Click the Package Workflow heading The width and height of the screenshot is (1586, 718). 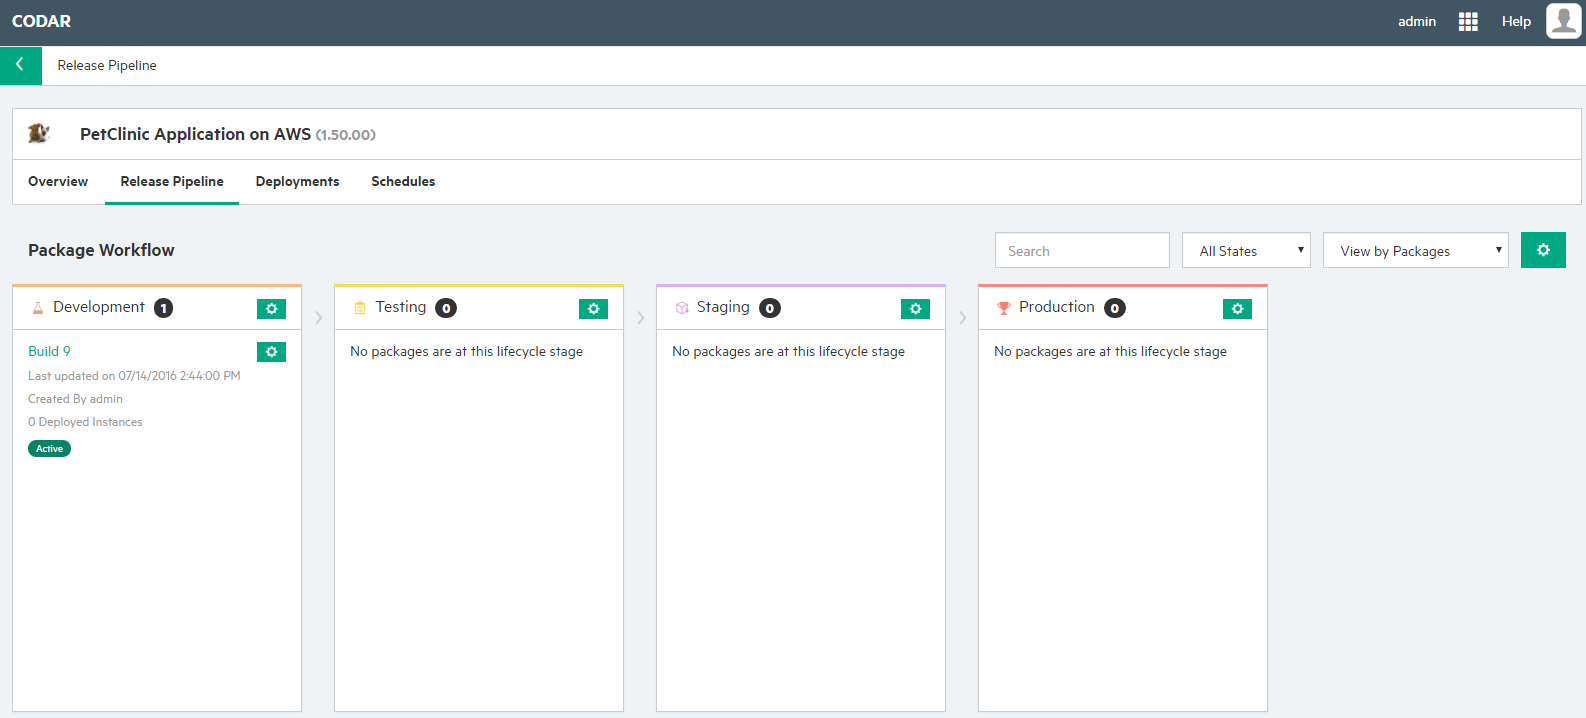tap(101, 250)
